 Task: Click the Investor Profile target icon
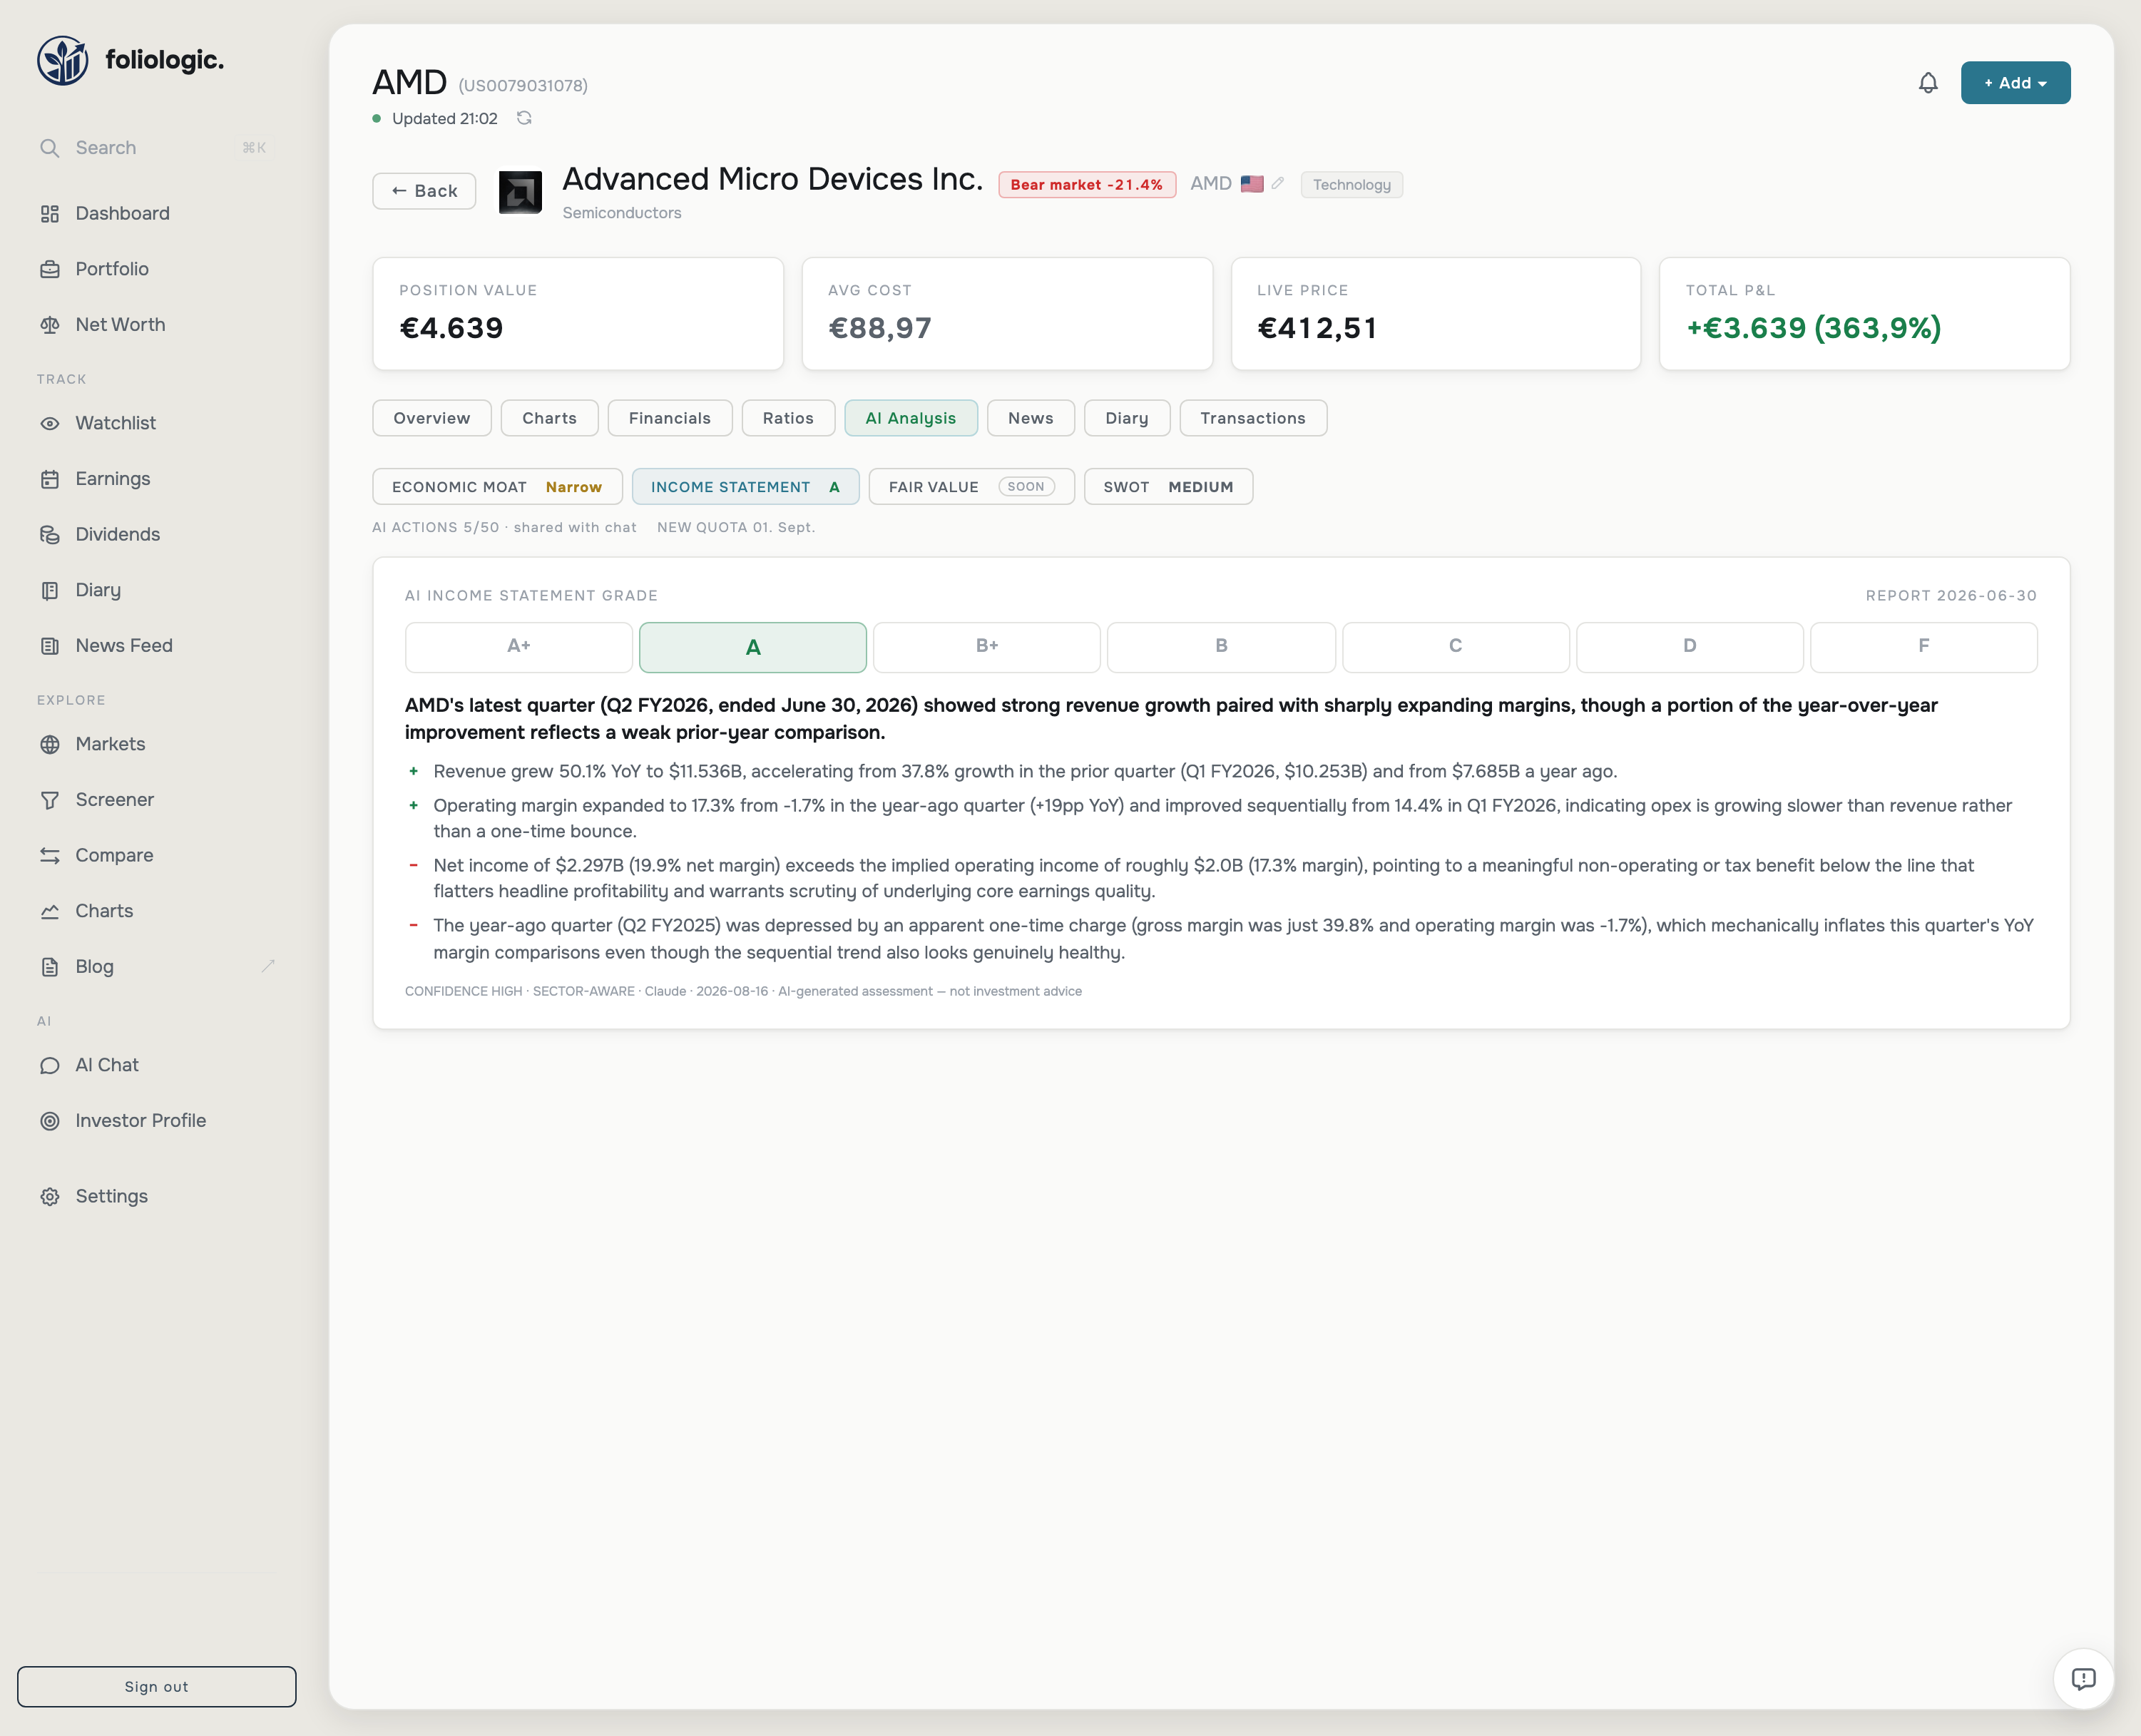[x=50, y=1121]
